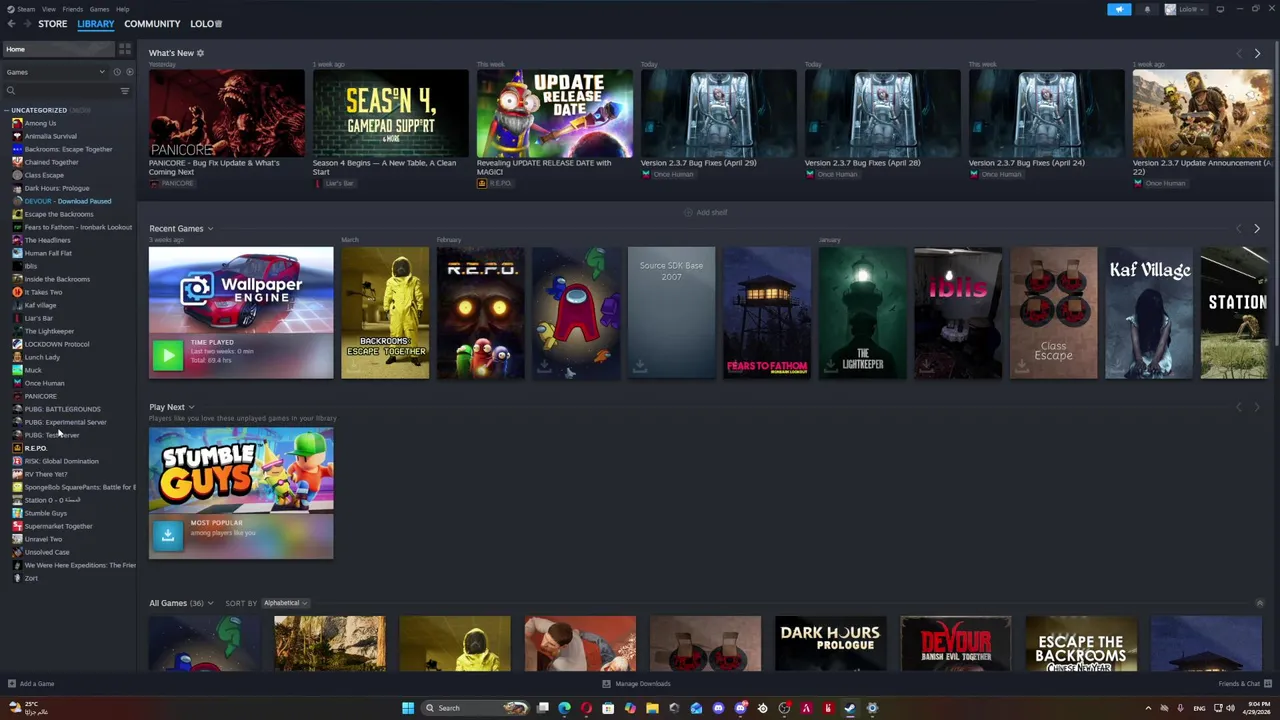Open the View menu
Image resolution: width=1280 pixels, height=720 pixels.
tap(49, 9)
